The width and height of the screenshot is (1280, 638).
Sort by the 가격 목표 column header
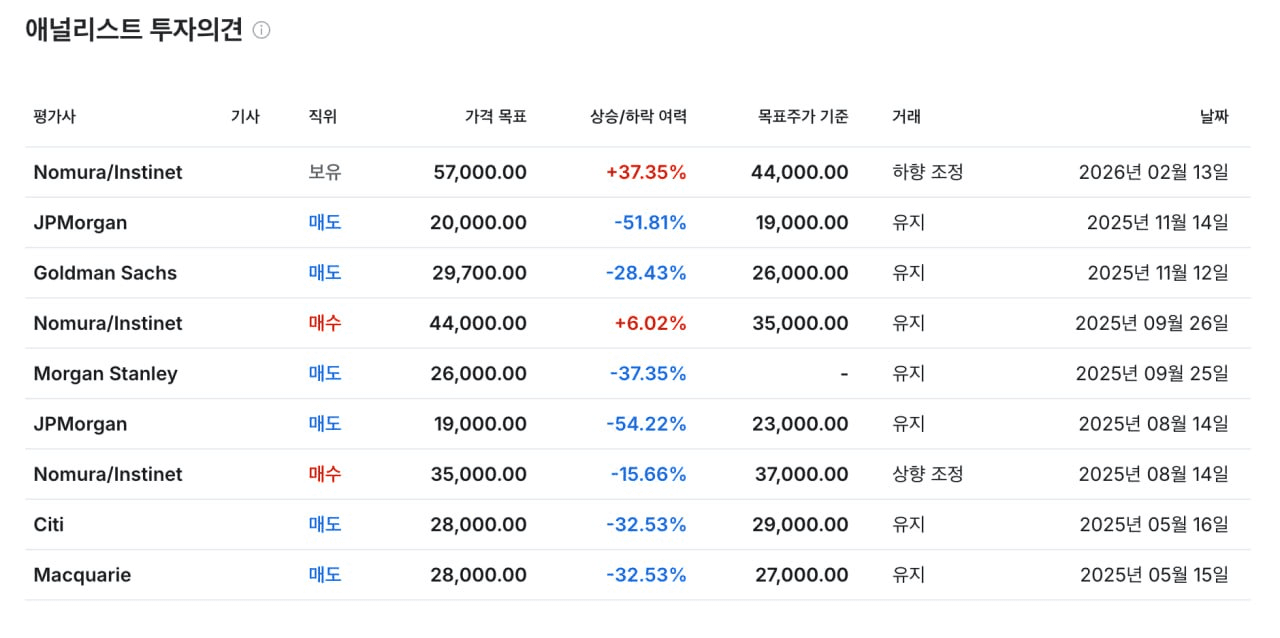[495, 116]
